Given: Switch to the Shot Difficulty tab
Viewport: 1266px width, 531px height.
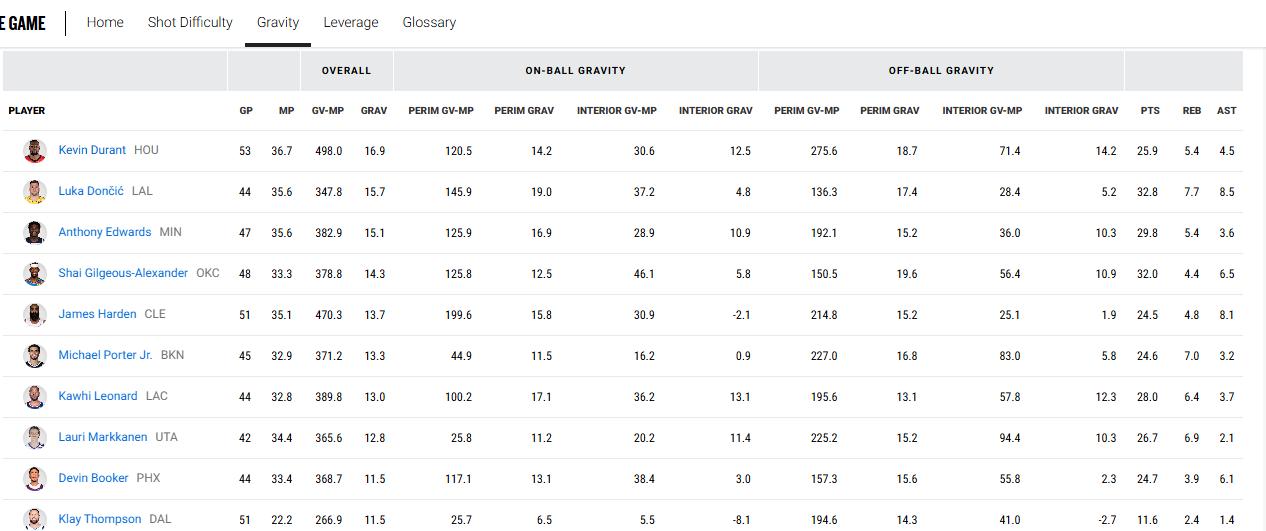Looking at the screenshot, I should 190,22.
